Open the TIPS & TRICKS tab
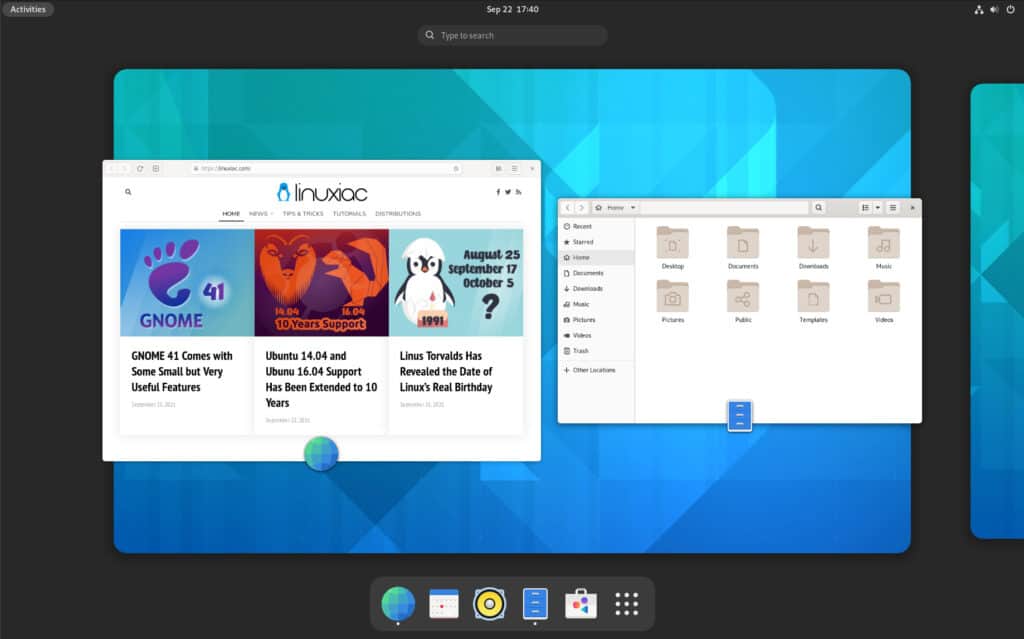Image resolution: width=1024 pixels, height=639 pixels. tap(303, 214)
